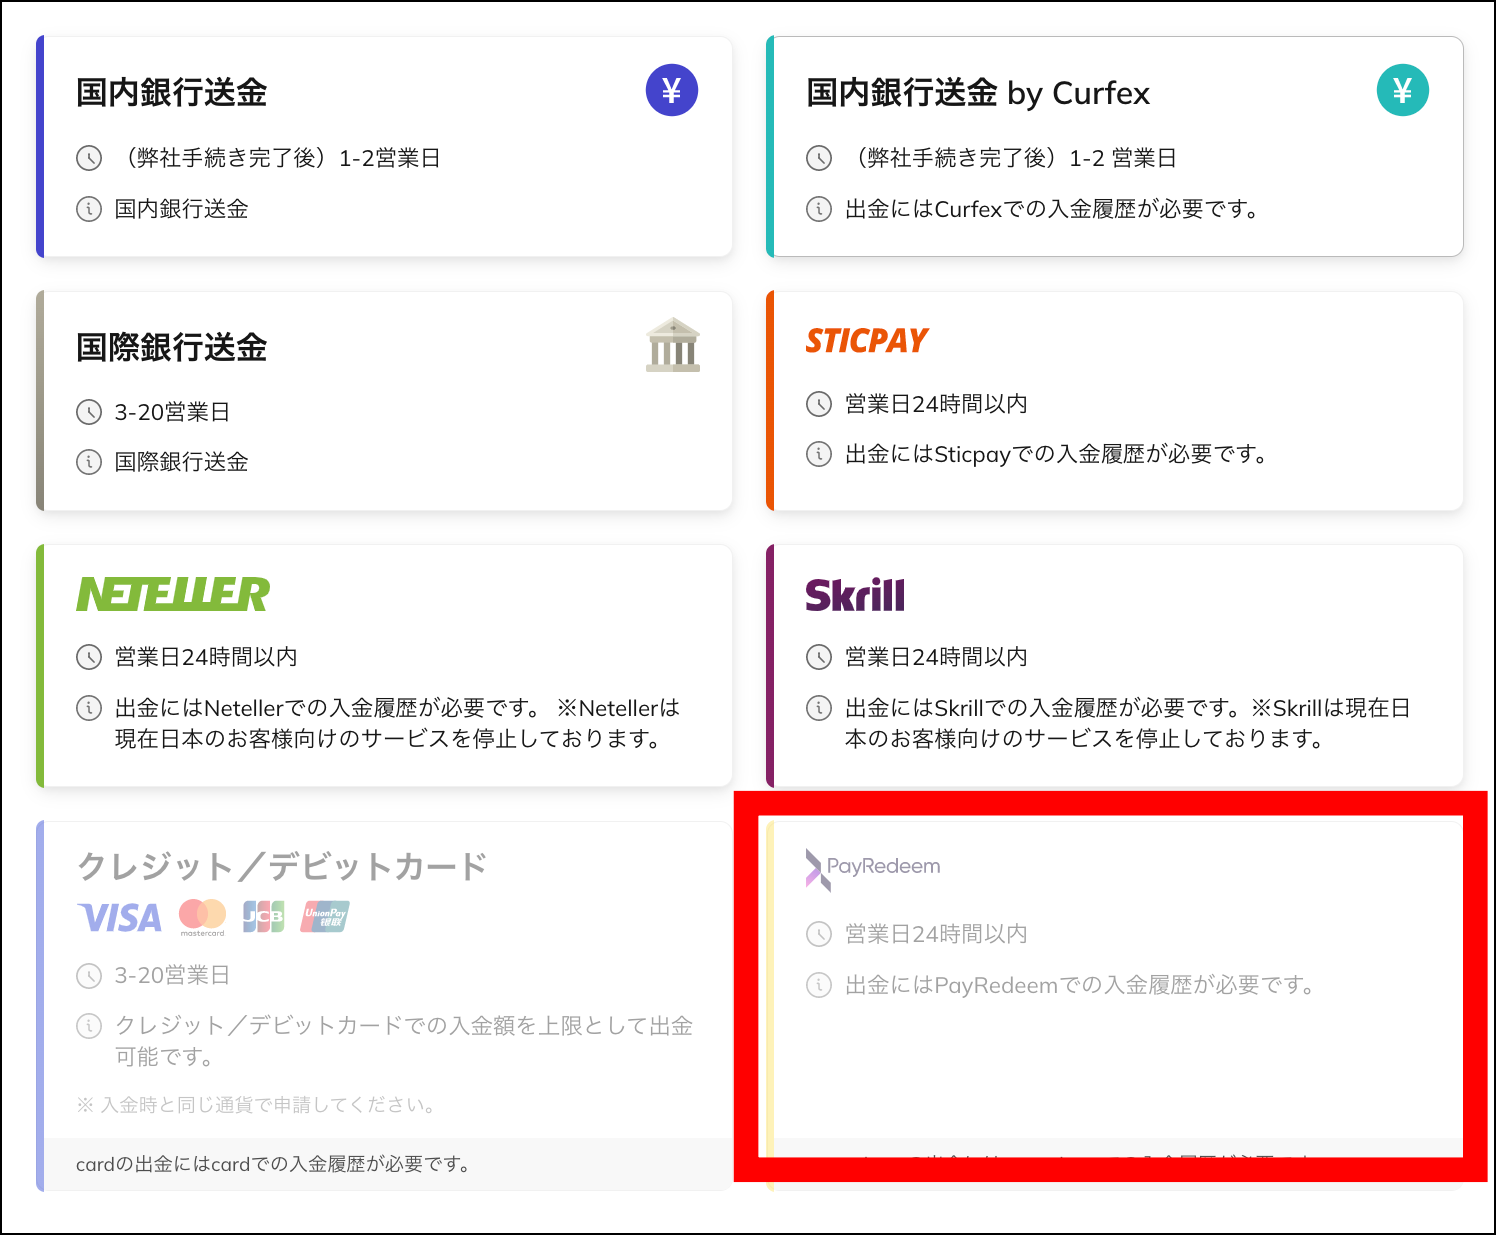Click the info icon on the NETELLER card
Viewport: 1496px width, 1235px height.
(88, 708)
